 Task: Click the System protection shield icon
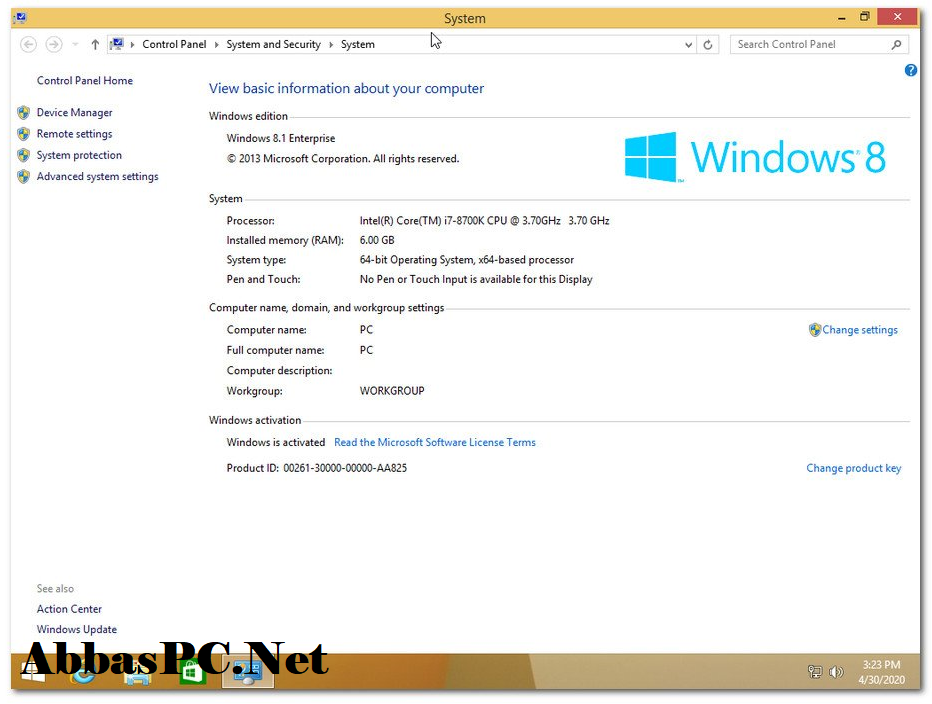(x=24, y=155)
